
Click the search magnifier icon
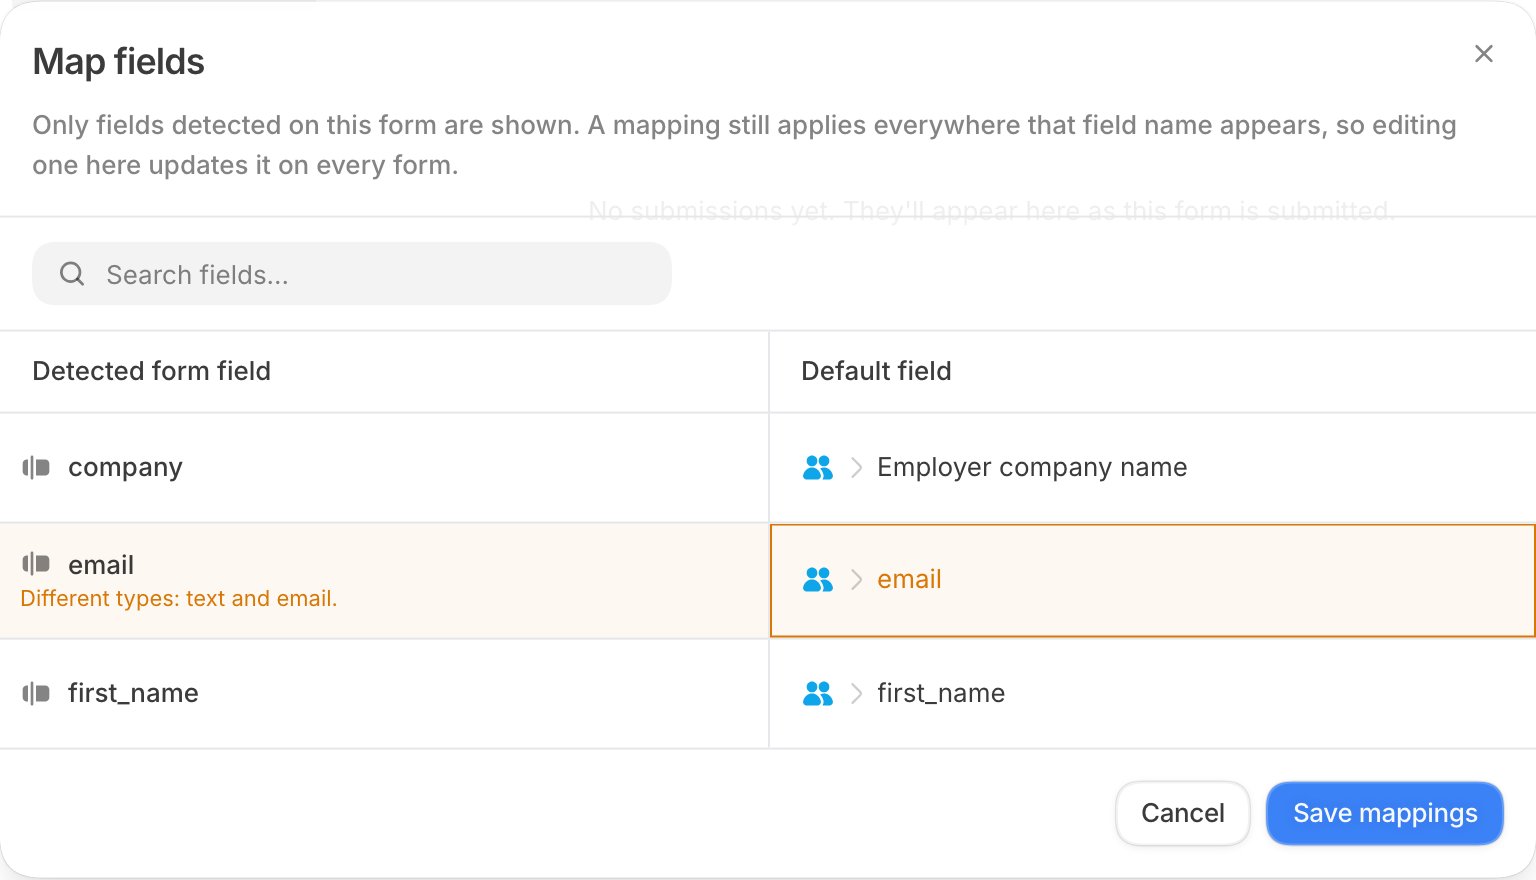coord(72,274)
